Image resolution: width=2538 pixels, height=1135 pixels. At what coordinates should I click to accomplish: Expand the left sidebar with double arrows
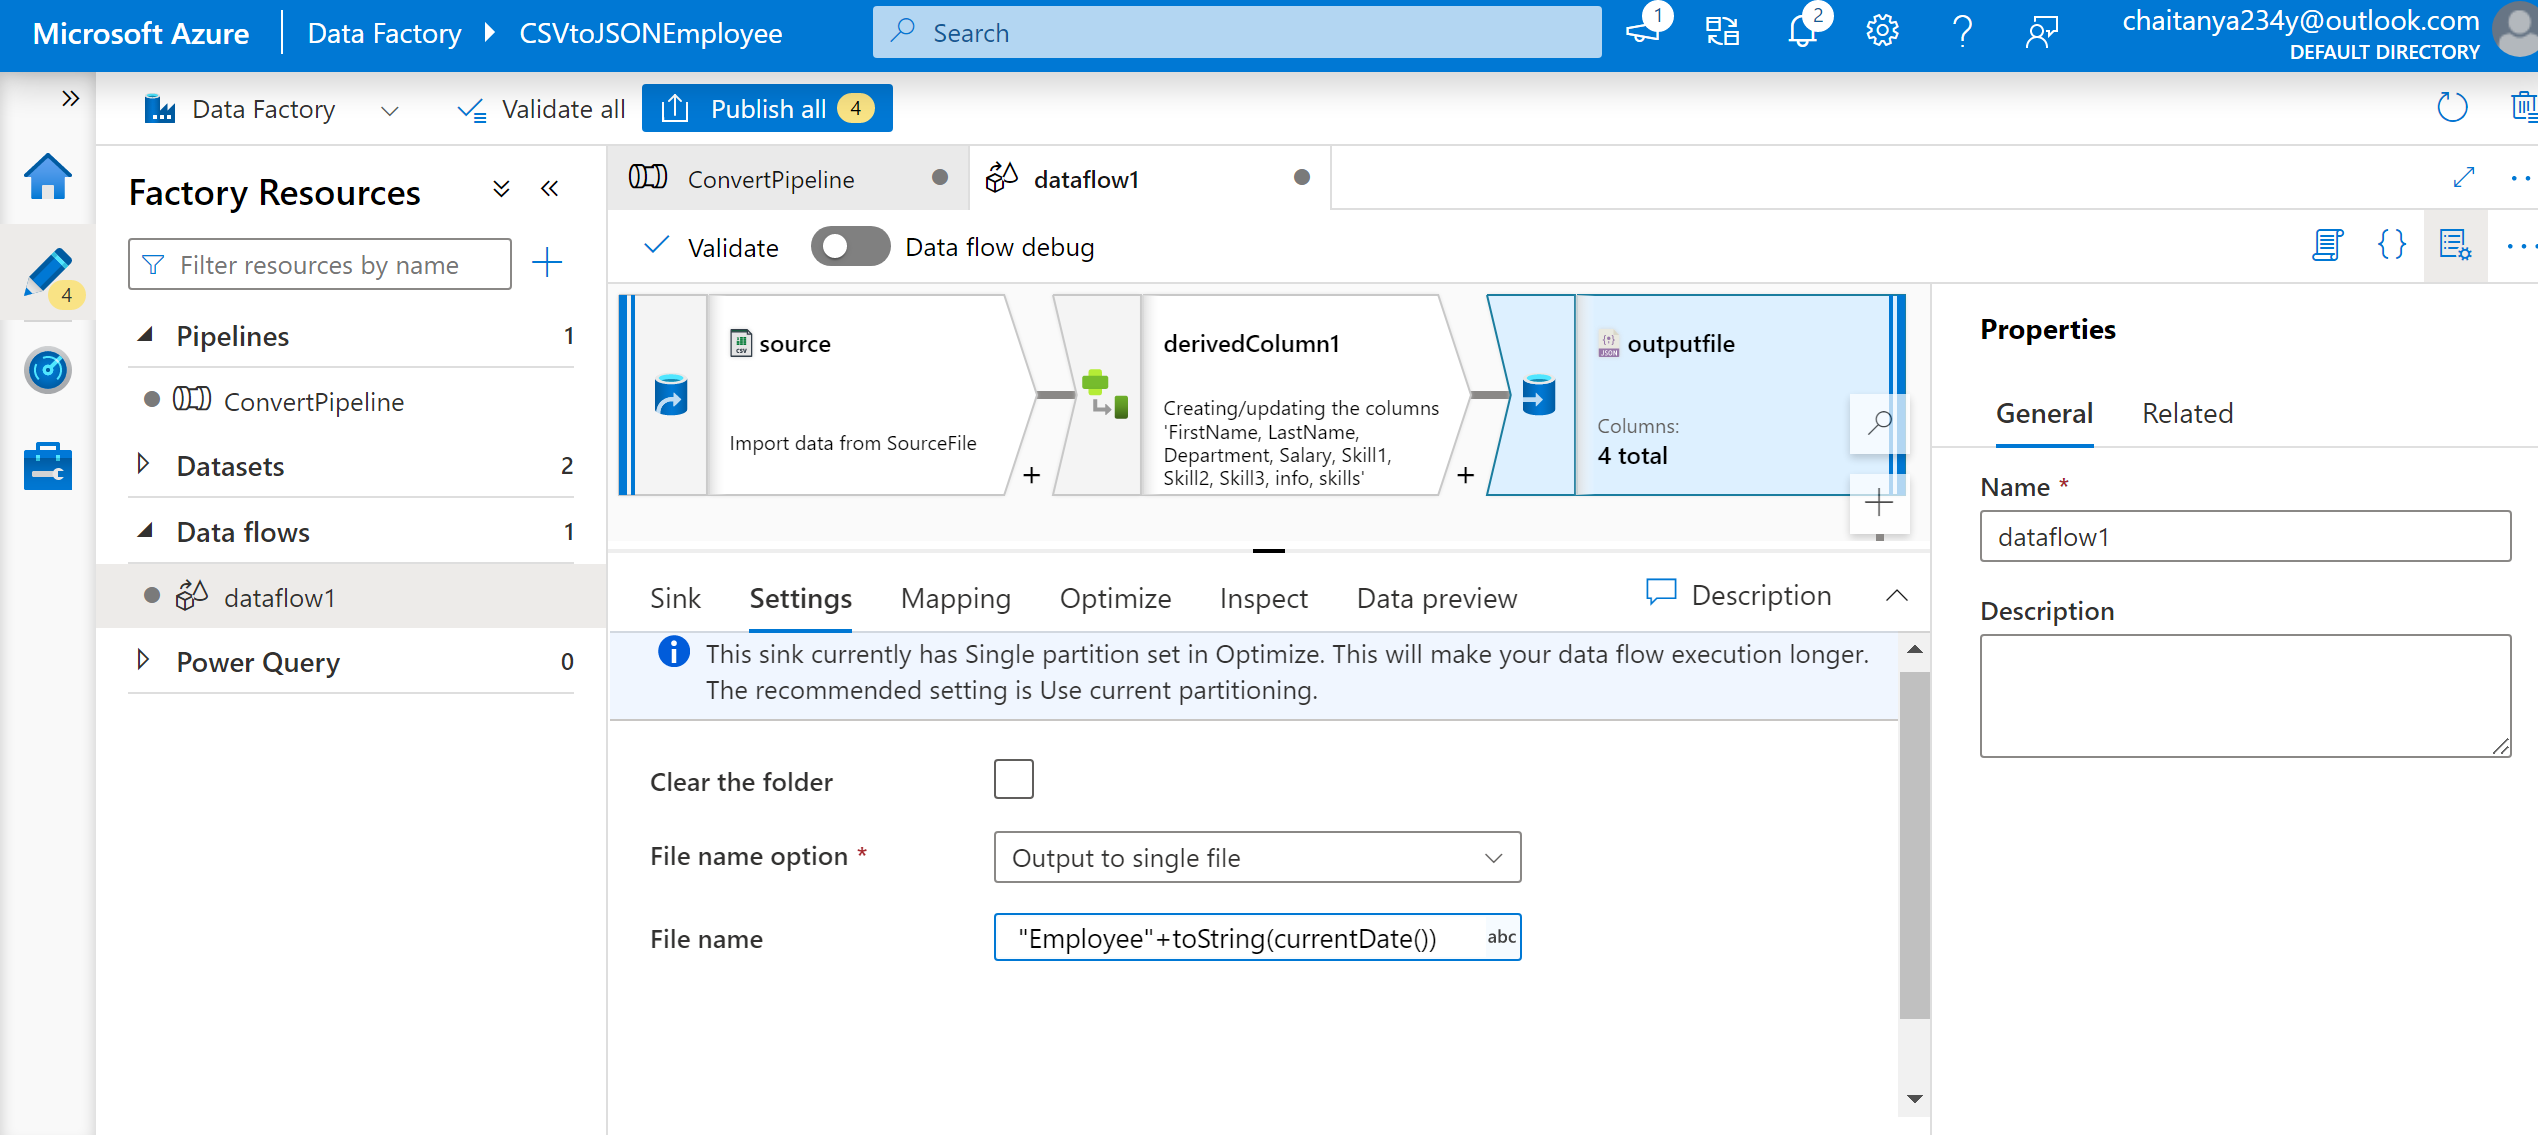pos(70,98)
